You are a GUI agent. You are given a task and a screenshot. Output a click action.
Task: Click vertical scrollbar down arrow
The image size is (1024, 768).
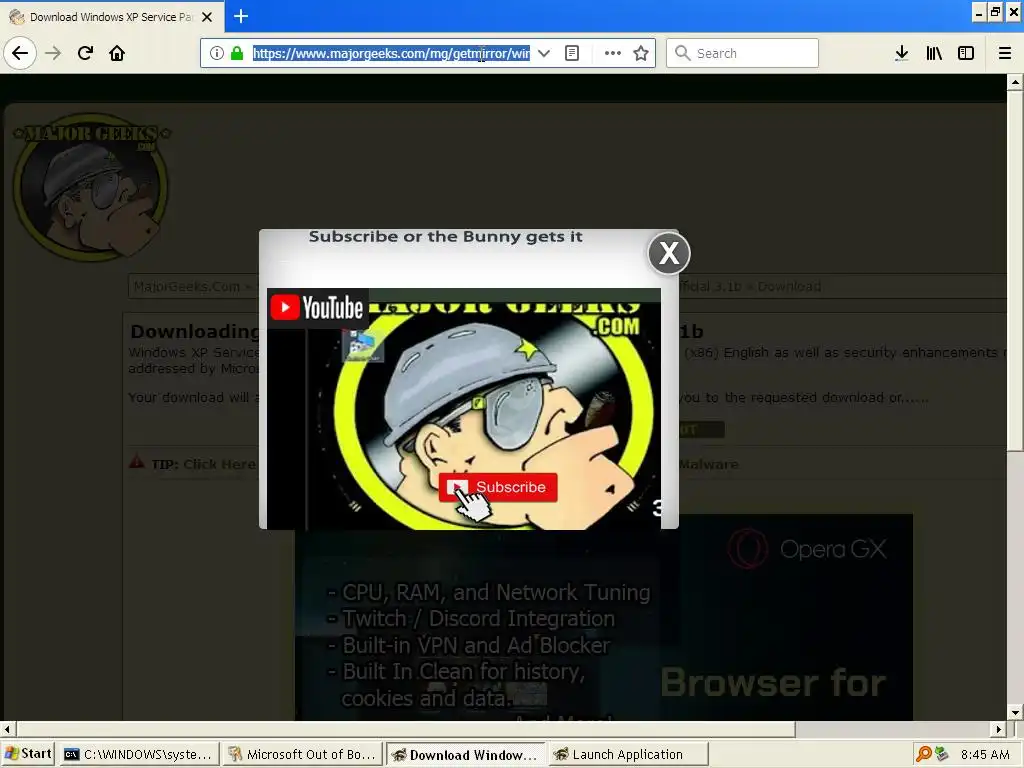pos(1015,712)
